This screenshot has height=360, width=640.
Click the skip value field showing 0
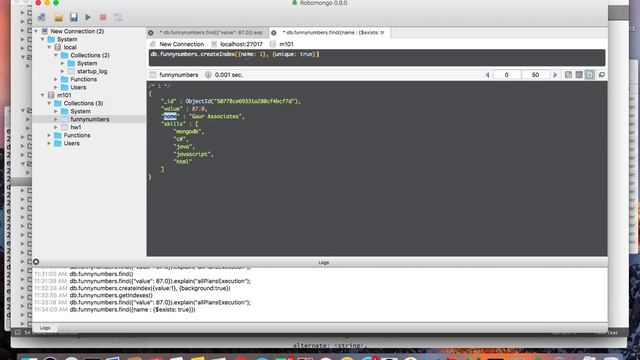click(507, 75)
